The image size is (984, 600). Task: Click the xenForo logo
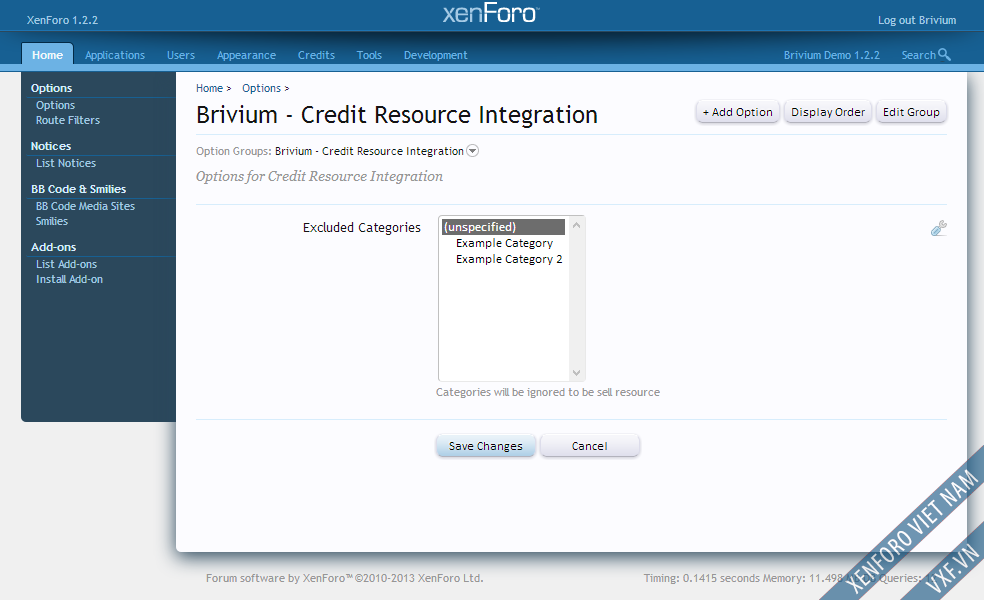click(x=491, y=13)
